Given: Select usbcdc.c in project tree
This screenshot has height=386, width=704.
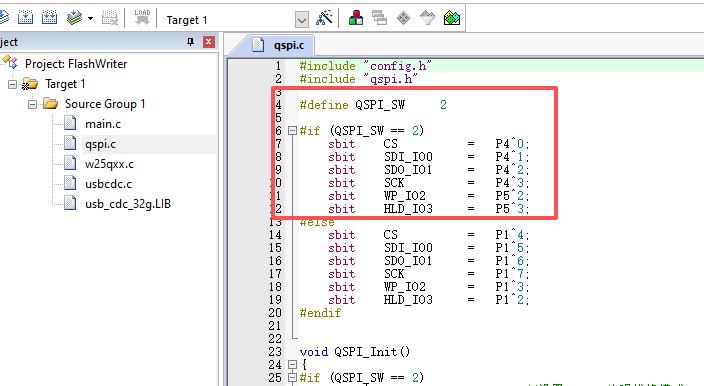Looking at the screenshot, I should 108,184.
